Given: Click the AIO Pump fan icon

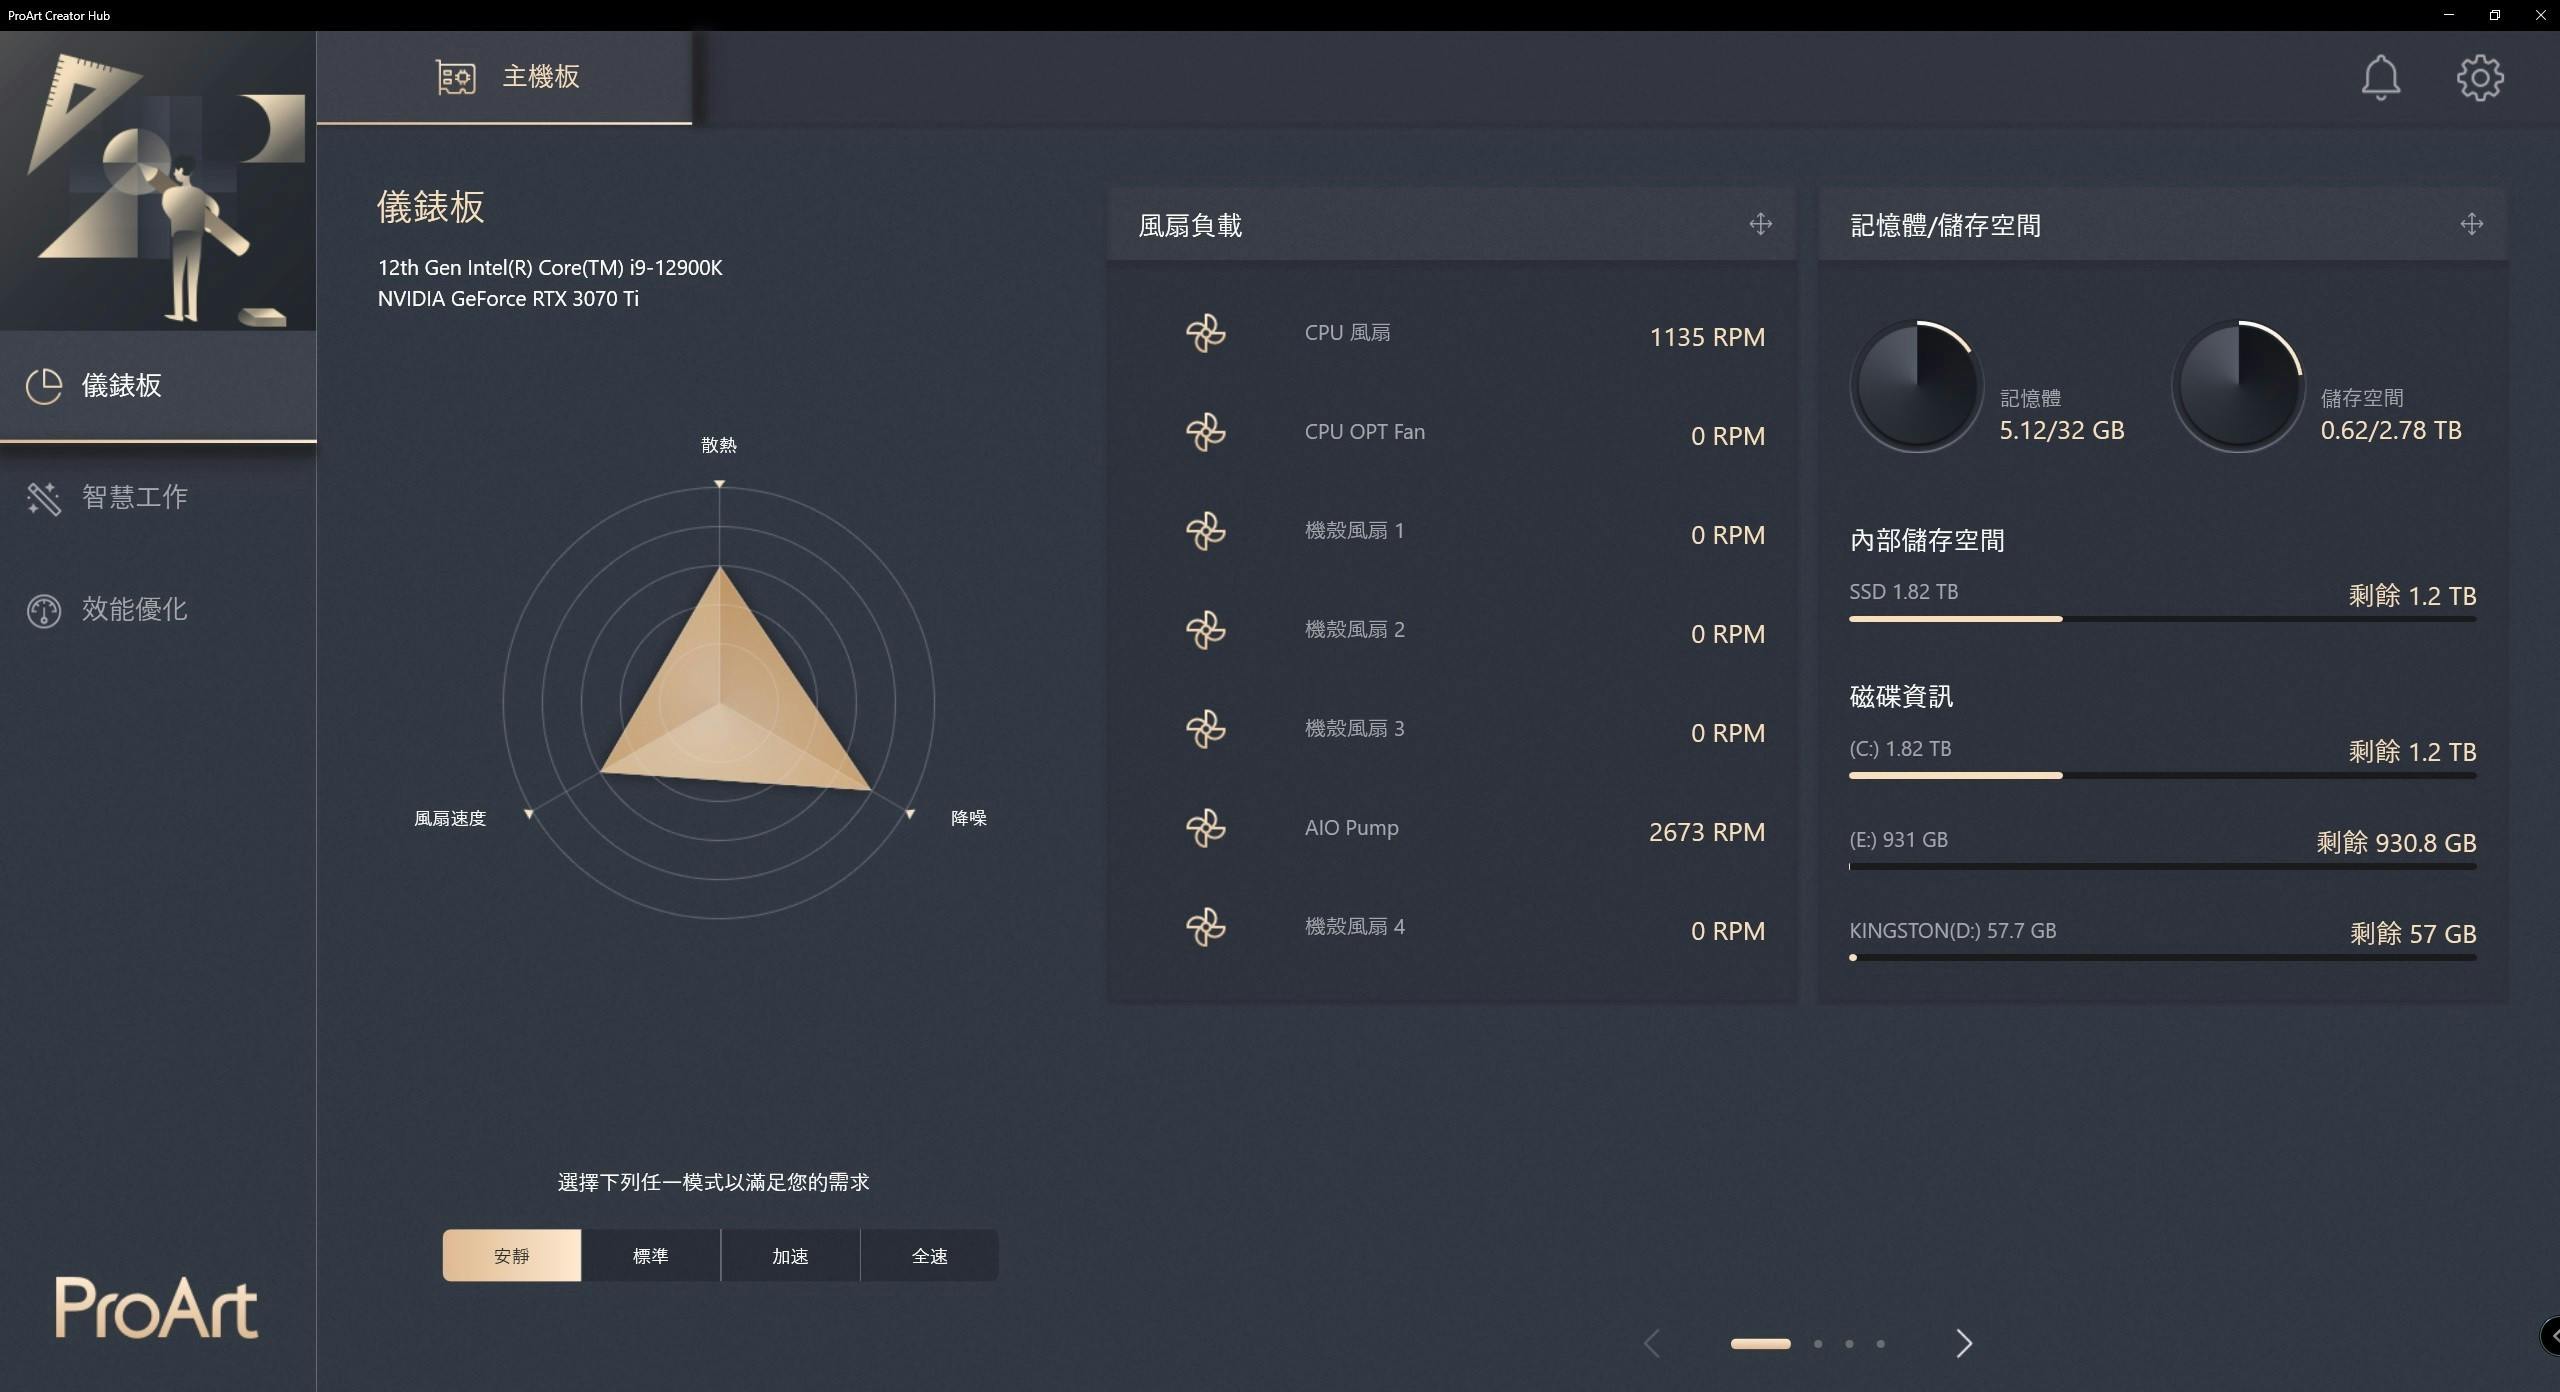Looking at the screenshot, I should [1205, 828].
